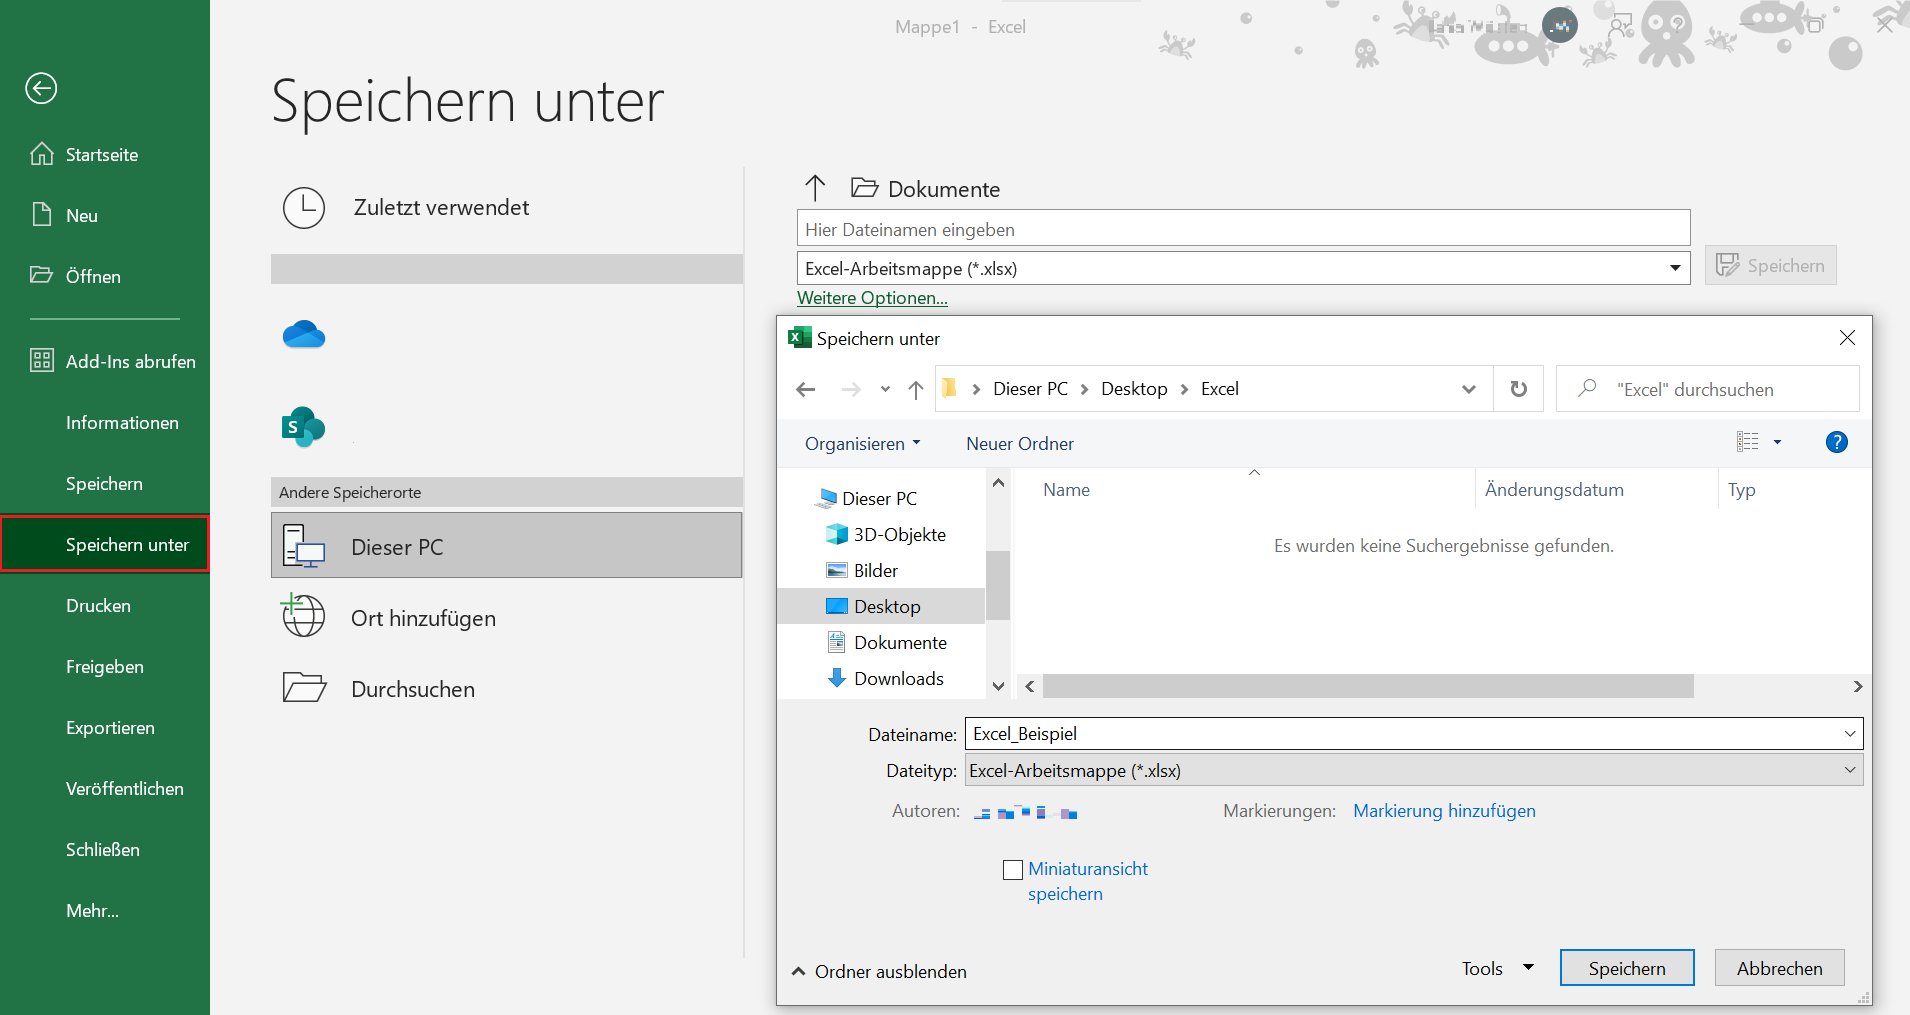Click the backstage file name field

tap(1243, 229)
